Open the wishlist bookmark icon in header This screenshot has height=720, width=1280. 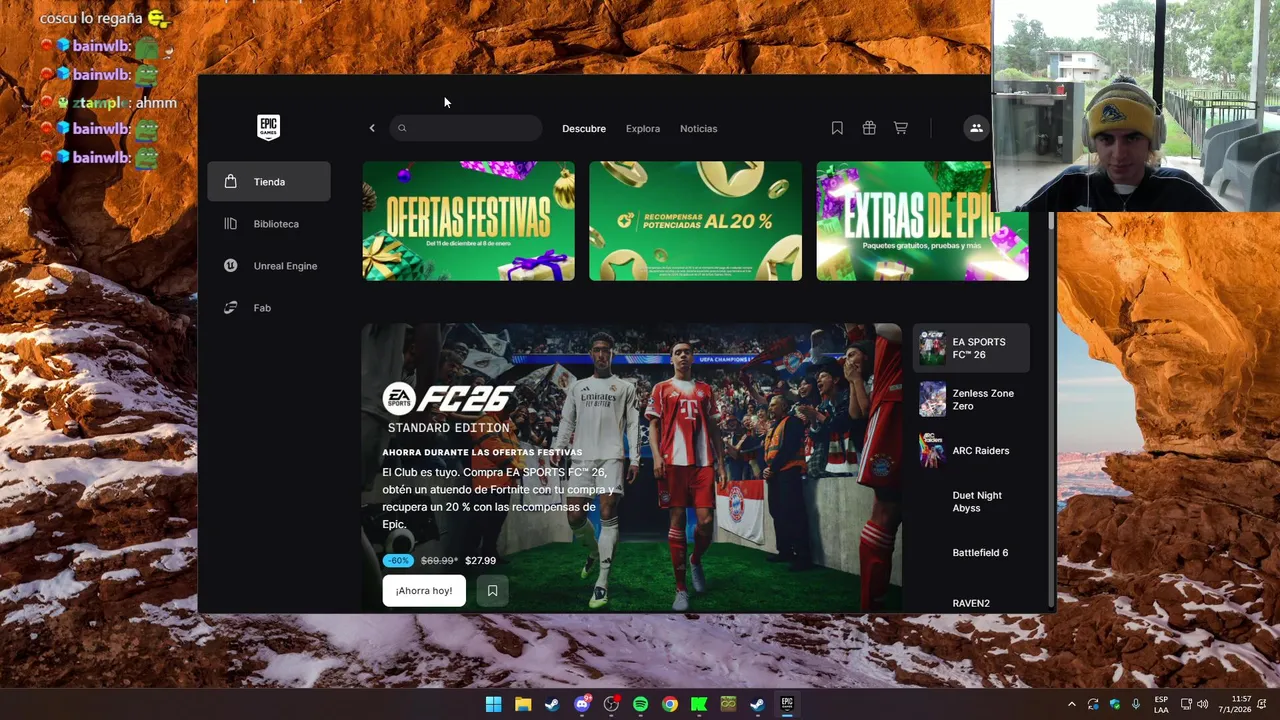837,128
